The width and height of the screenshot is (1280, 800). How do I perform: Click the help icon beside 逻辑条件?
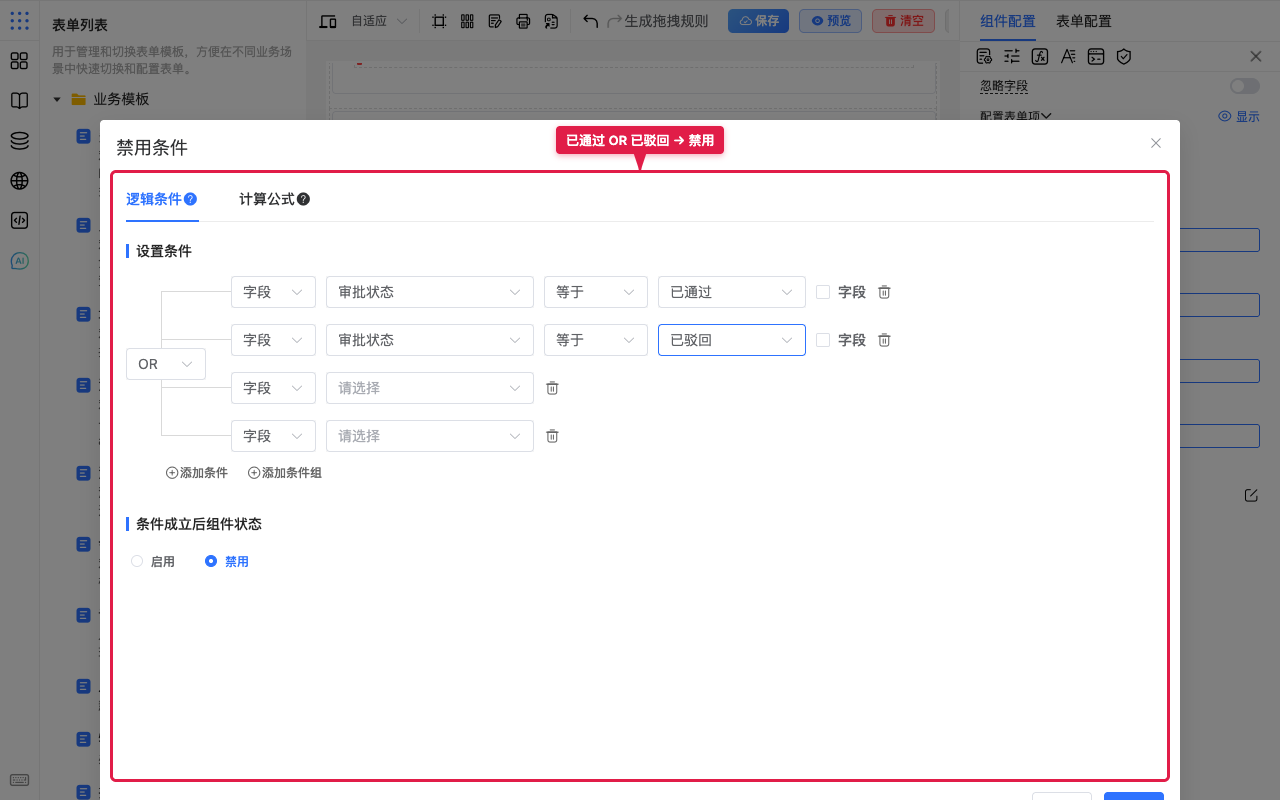[190, 199]
